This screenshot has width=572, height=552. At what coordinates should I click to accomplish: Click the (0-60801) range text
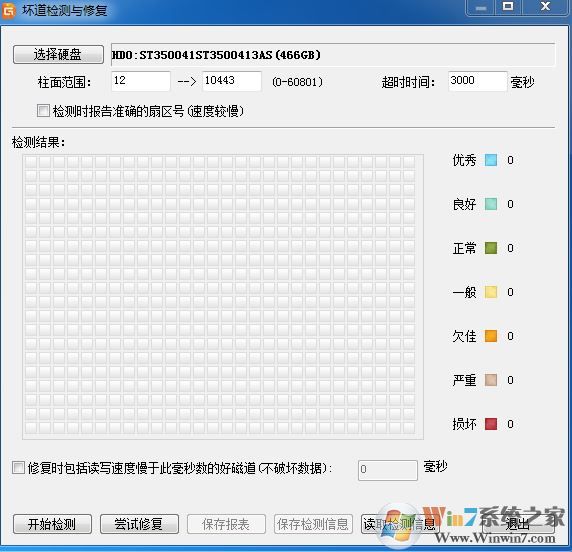pyautogui.click(x=297, y=82)
